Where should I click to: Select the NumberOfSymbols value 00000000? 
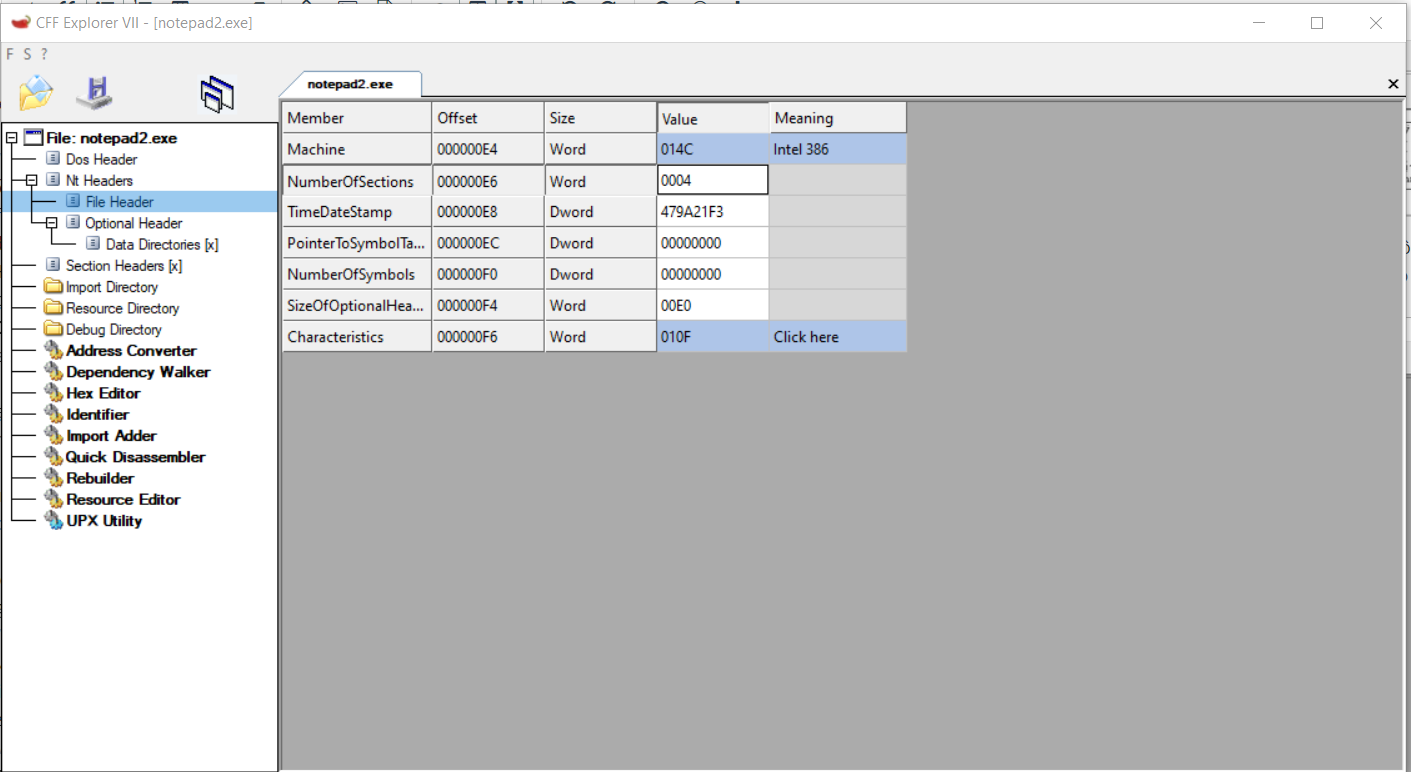click(x=713, y=274)
